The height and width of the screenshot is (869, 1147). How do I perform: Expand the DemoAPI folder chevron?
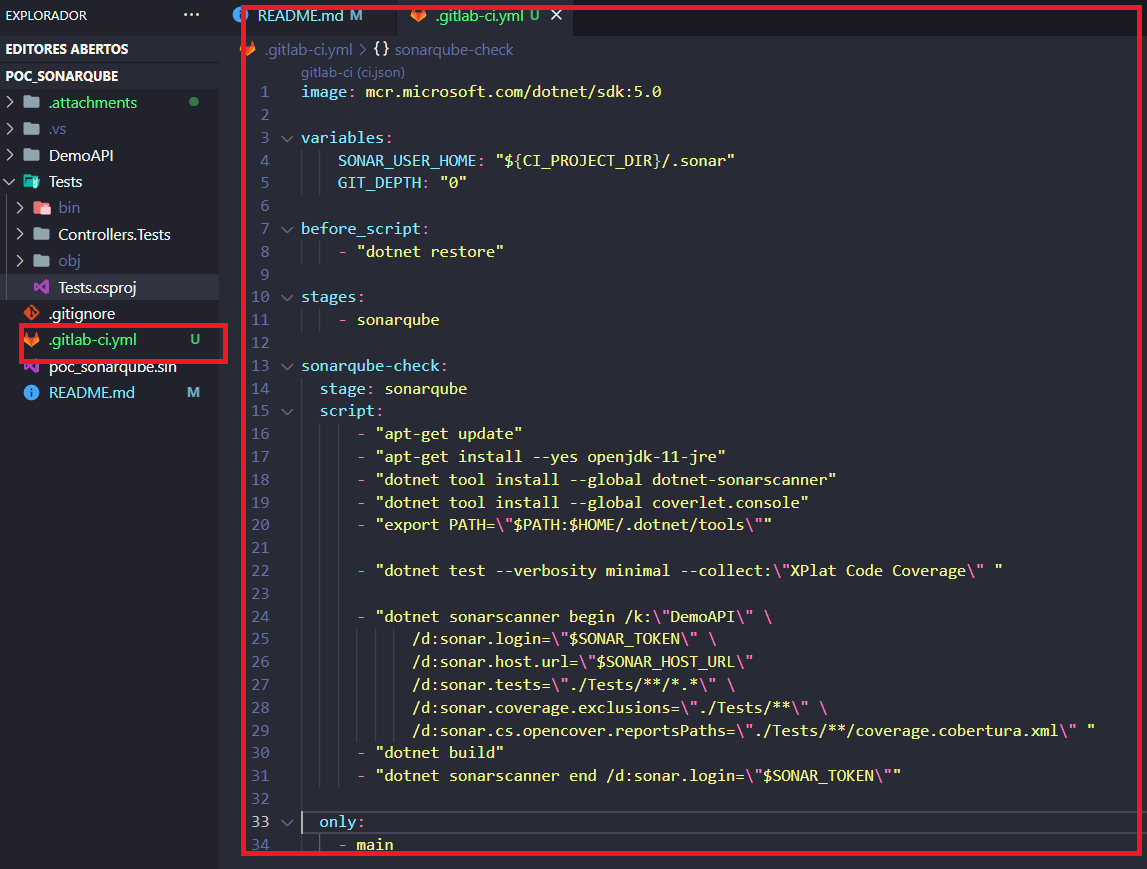point(10,155)
